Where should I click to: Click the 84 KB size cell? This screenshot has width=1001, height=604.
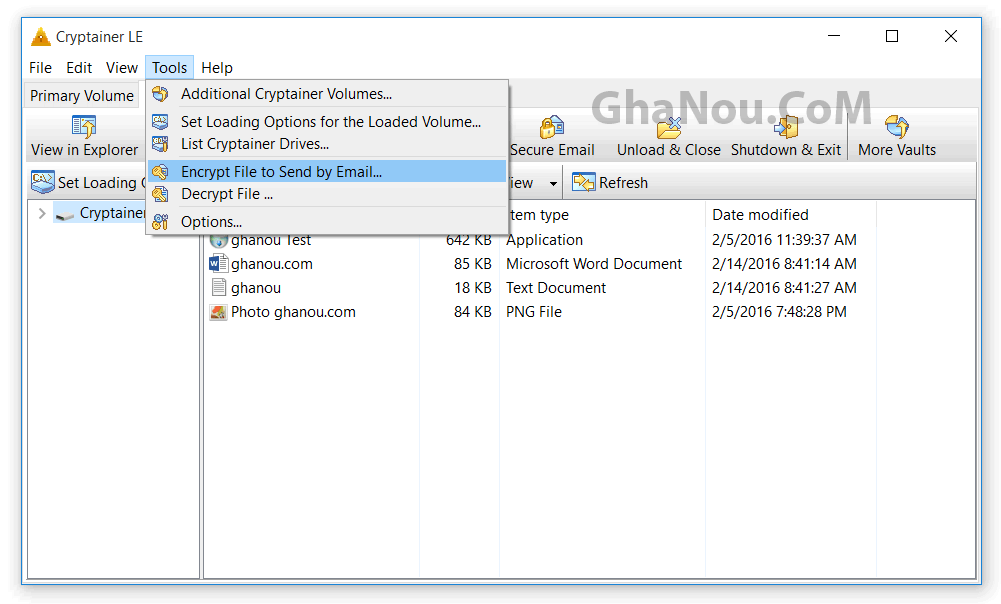click(473, 312)
